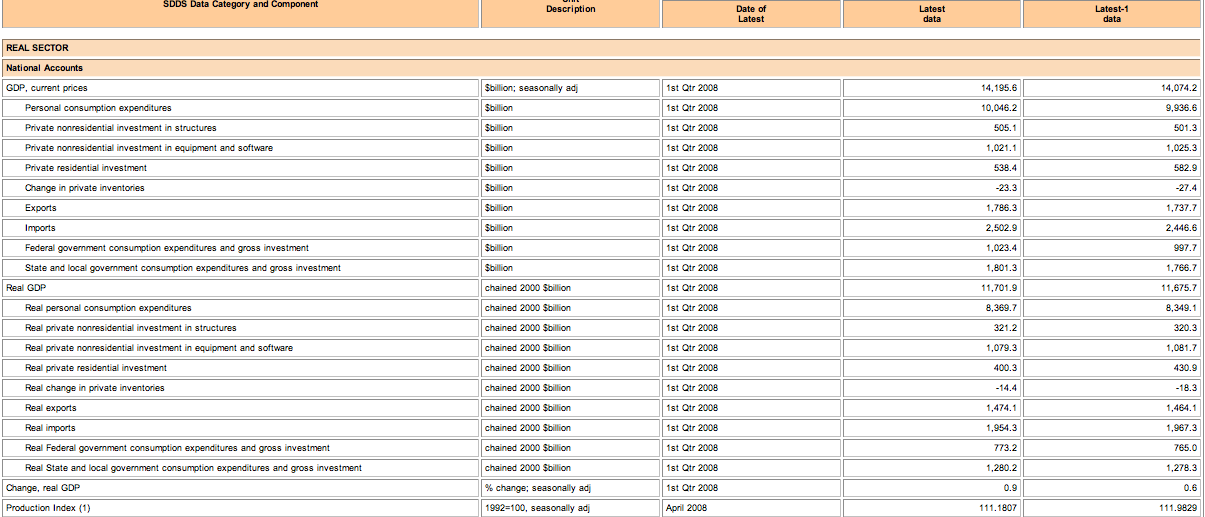Click 'Real private nonresidential investment in structures'
Viewport: 1205px width, 517px height.
click(x=131, y=328)
